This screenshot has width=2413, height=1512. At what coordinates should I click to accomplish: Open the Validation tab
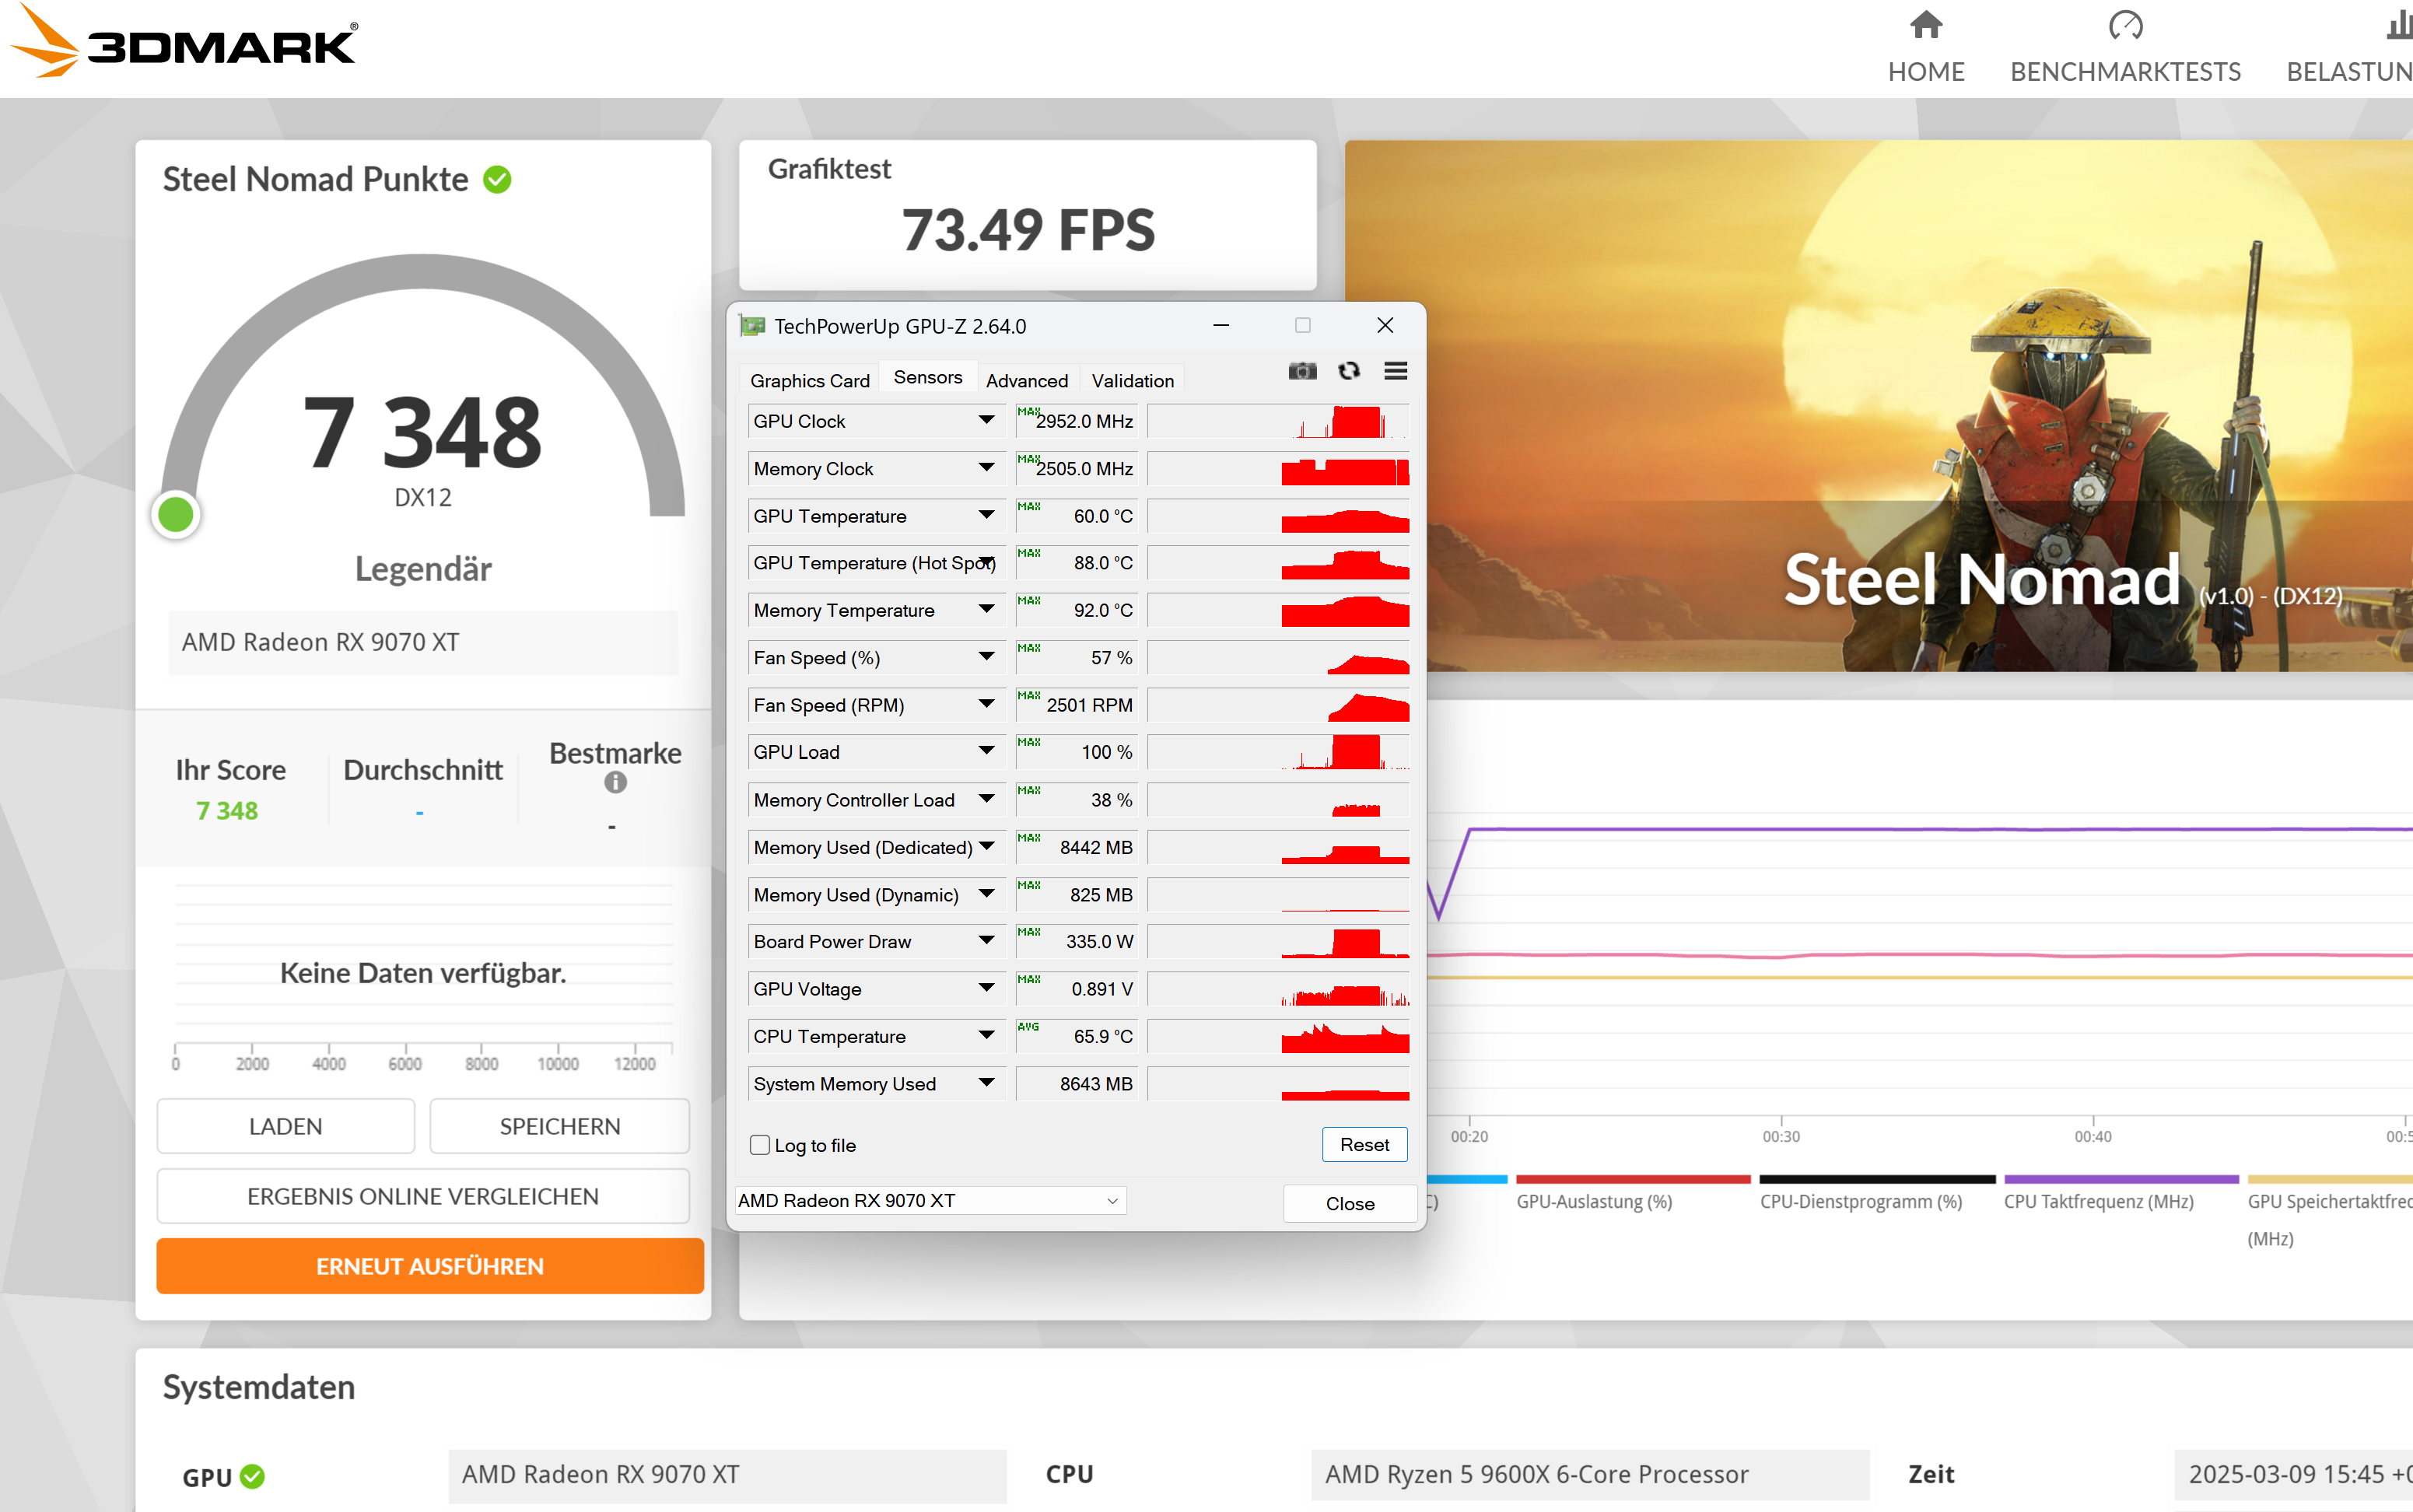pyautogui.click(x=1132, y=381)
